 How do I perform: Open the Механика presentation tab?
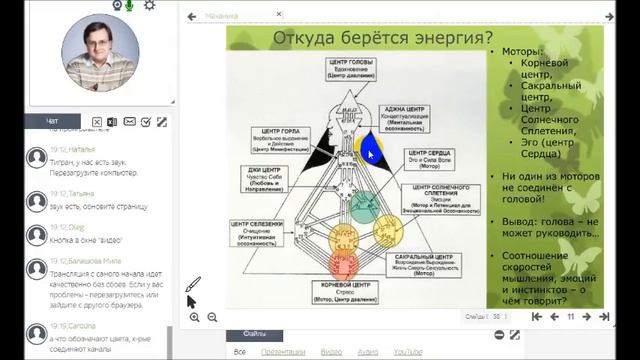(221, 16)
